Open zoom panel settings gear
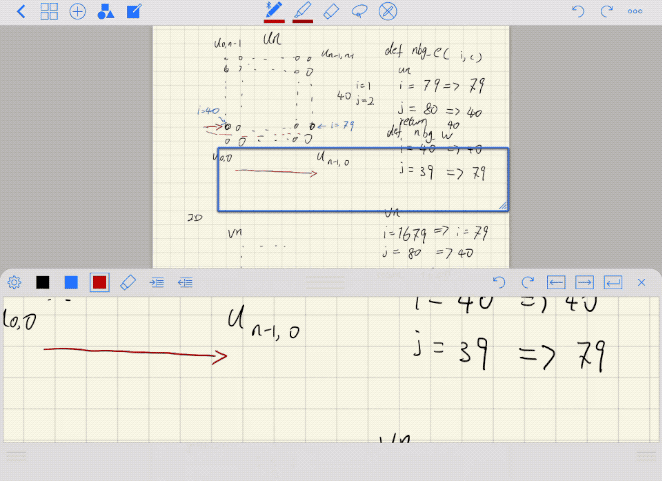 click(x=14, y=282)
